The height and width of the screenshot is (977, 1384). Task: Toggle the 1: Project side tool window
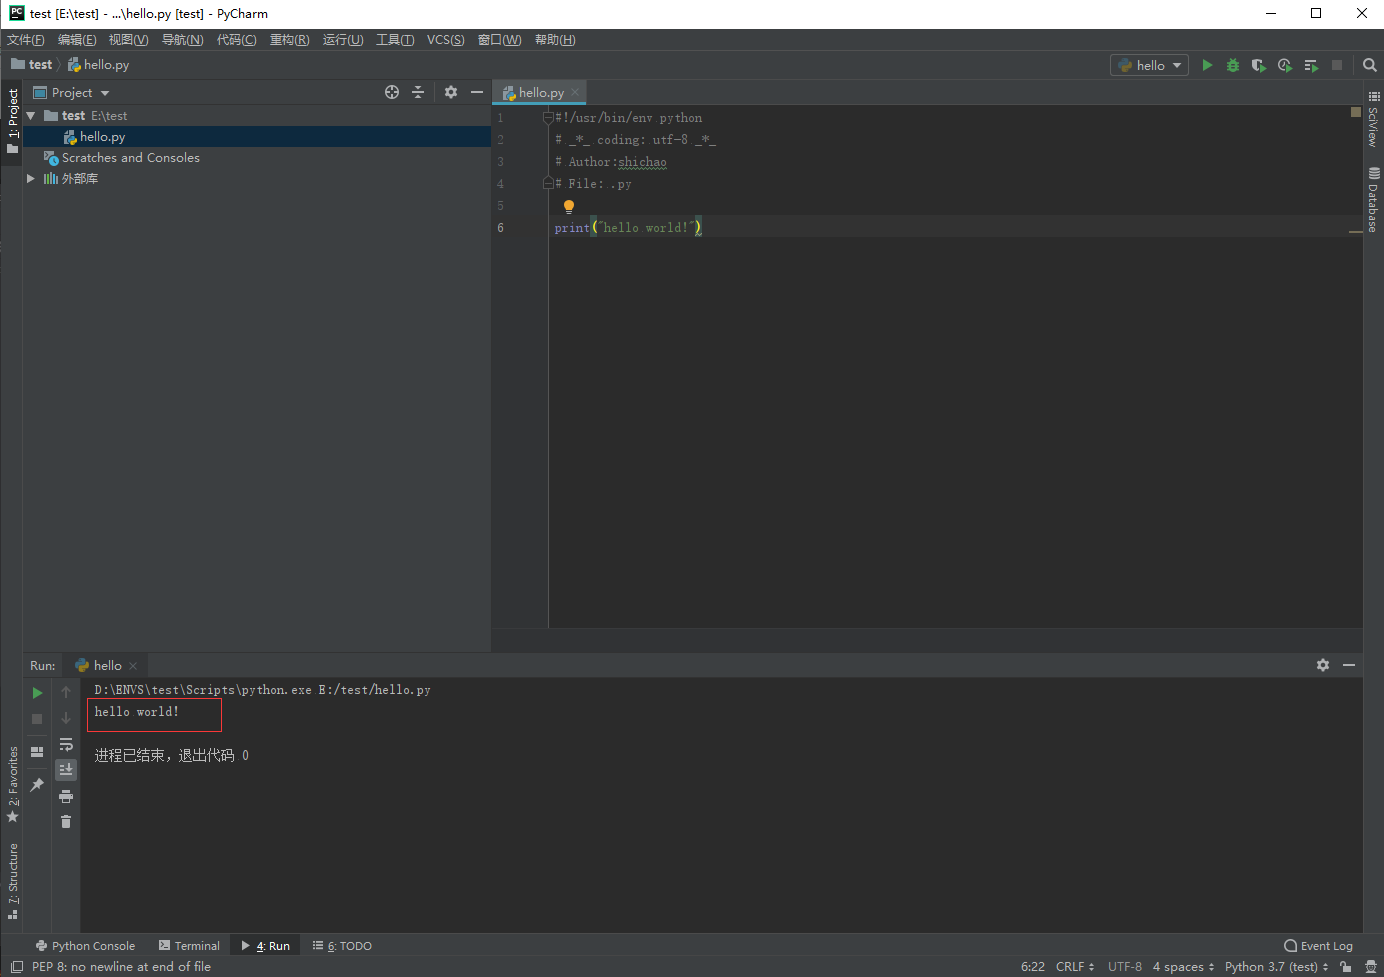pyautogui.click(x=12, y=121)
